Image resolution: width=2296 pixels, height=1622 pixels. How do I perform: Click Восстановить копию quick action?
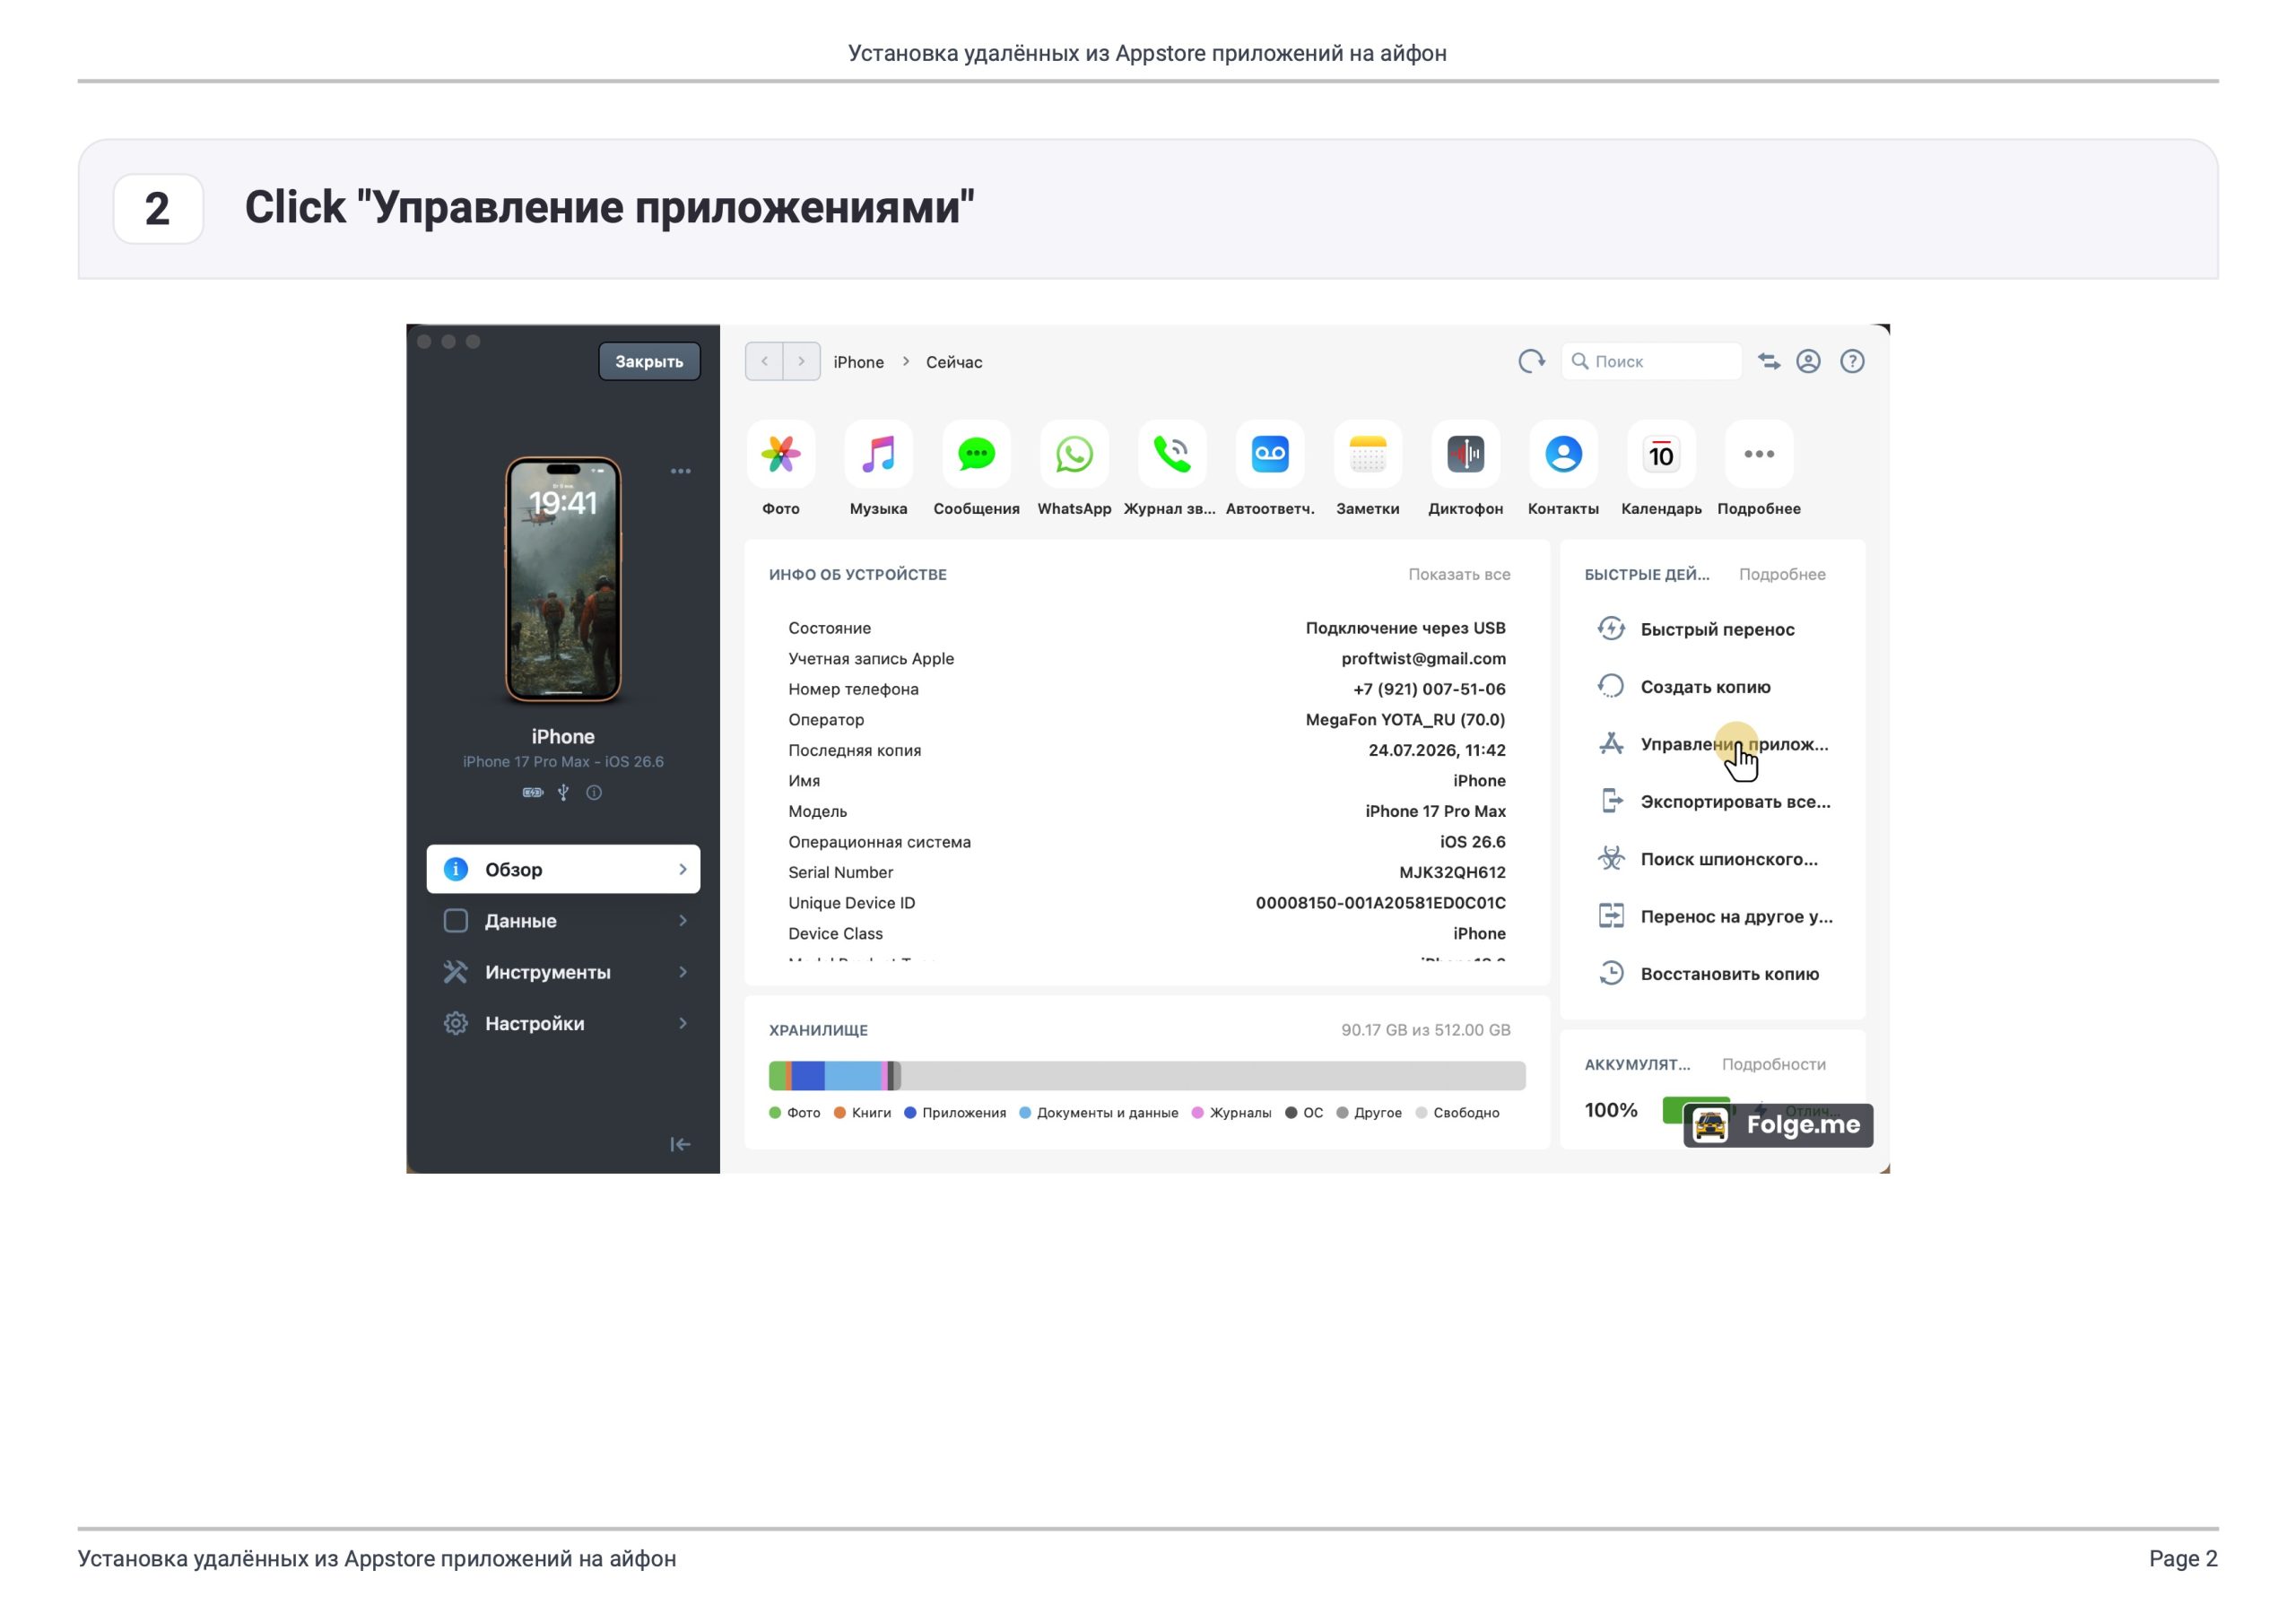[1711, 973]
